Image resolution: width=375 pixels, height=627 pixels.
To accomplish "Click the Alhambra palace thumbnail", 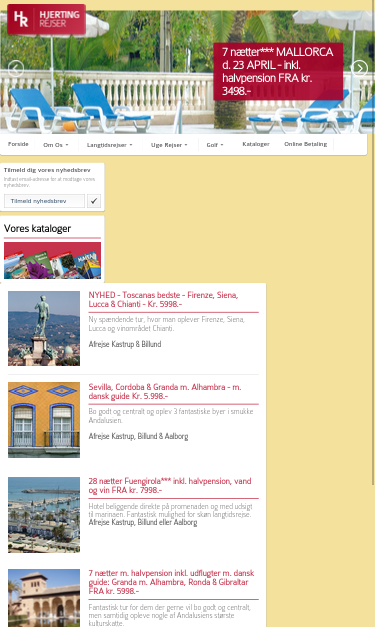I will (x=44, y=598).
